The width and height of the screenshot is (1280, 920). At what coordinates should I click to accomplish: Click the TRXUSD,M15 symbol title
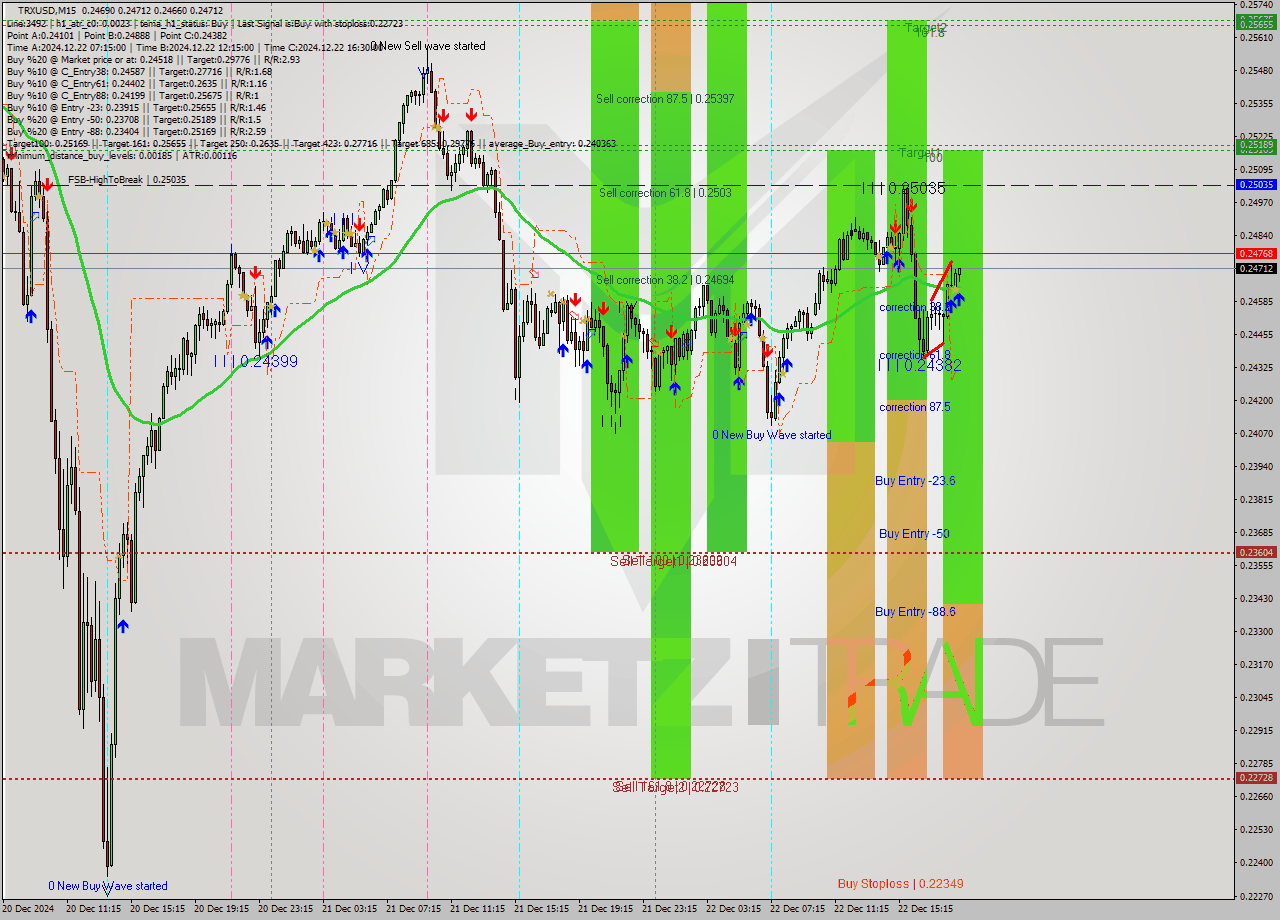tap(46, 10)
